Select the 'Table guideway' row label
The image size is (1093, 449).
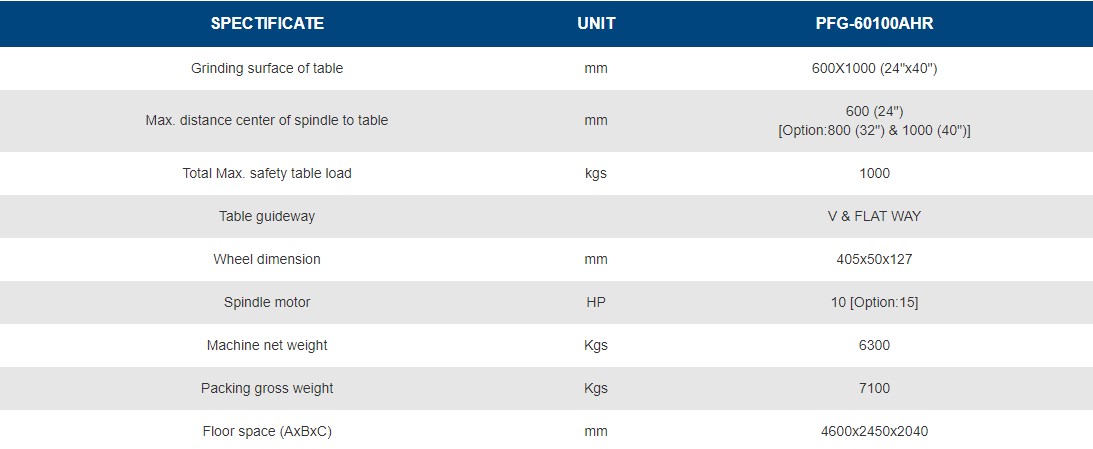(267, 216)
